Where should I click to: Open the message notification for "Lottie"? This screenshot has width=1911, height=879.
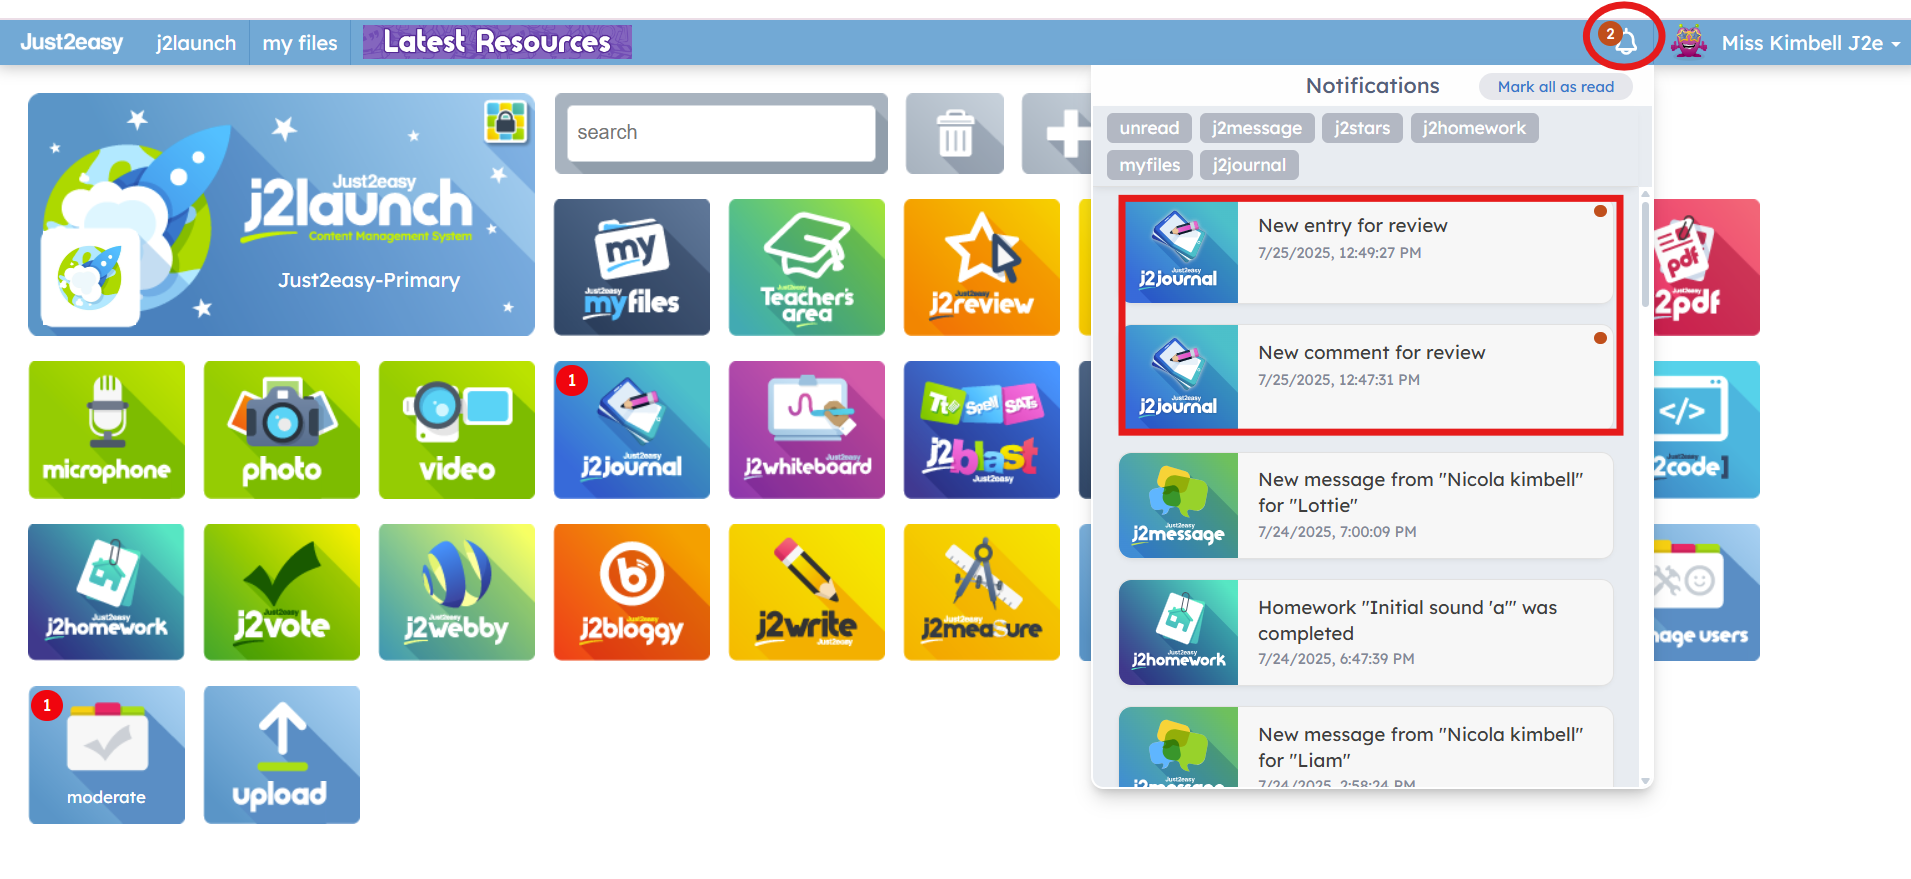coord(1366,506)
